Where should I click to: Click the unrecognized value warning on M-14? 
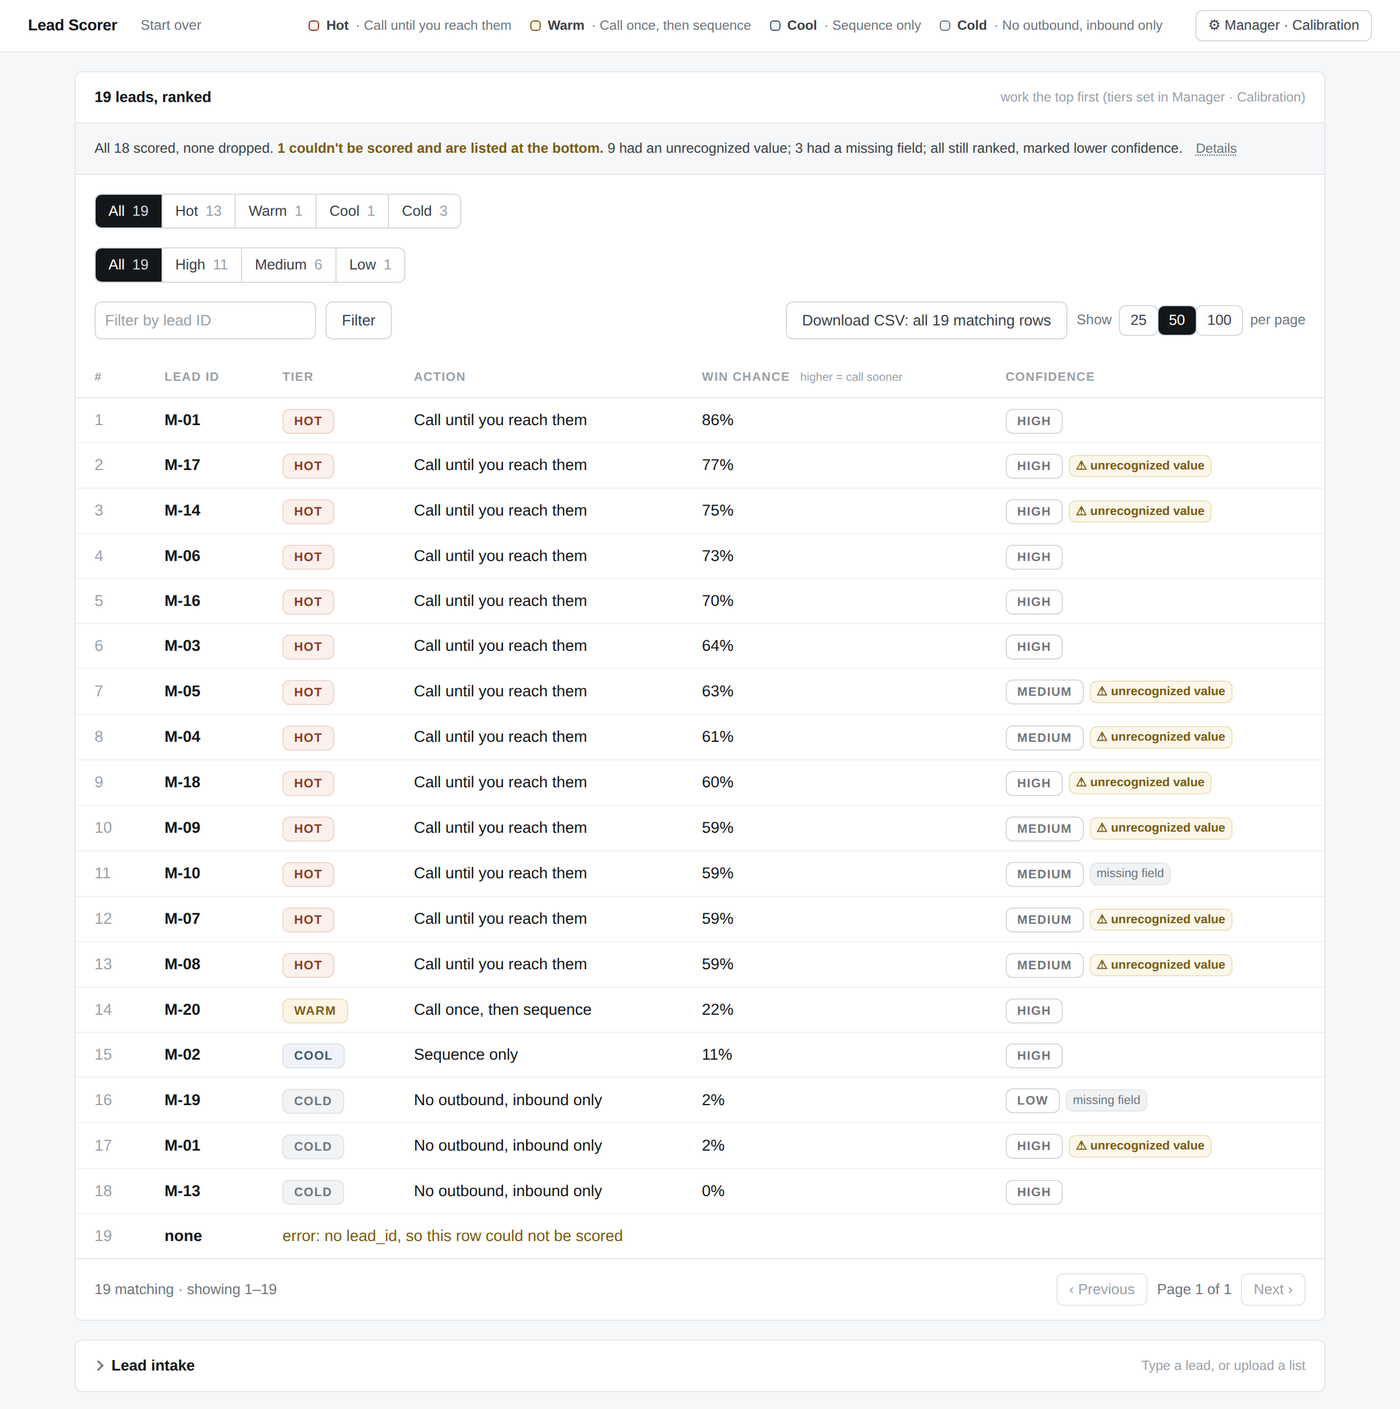point(1140,511)
